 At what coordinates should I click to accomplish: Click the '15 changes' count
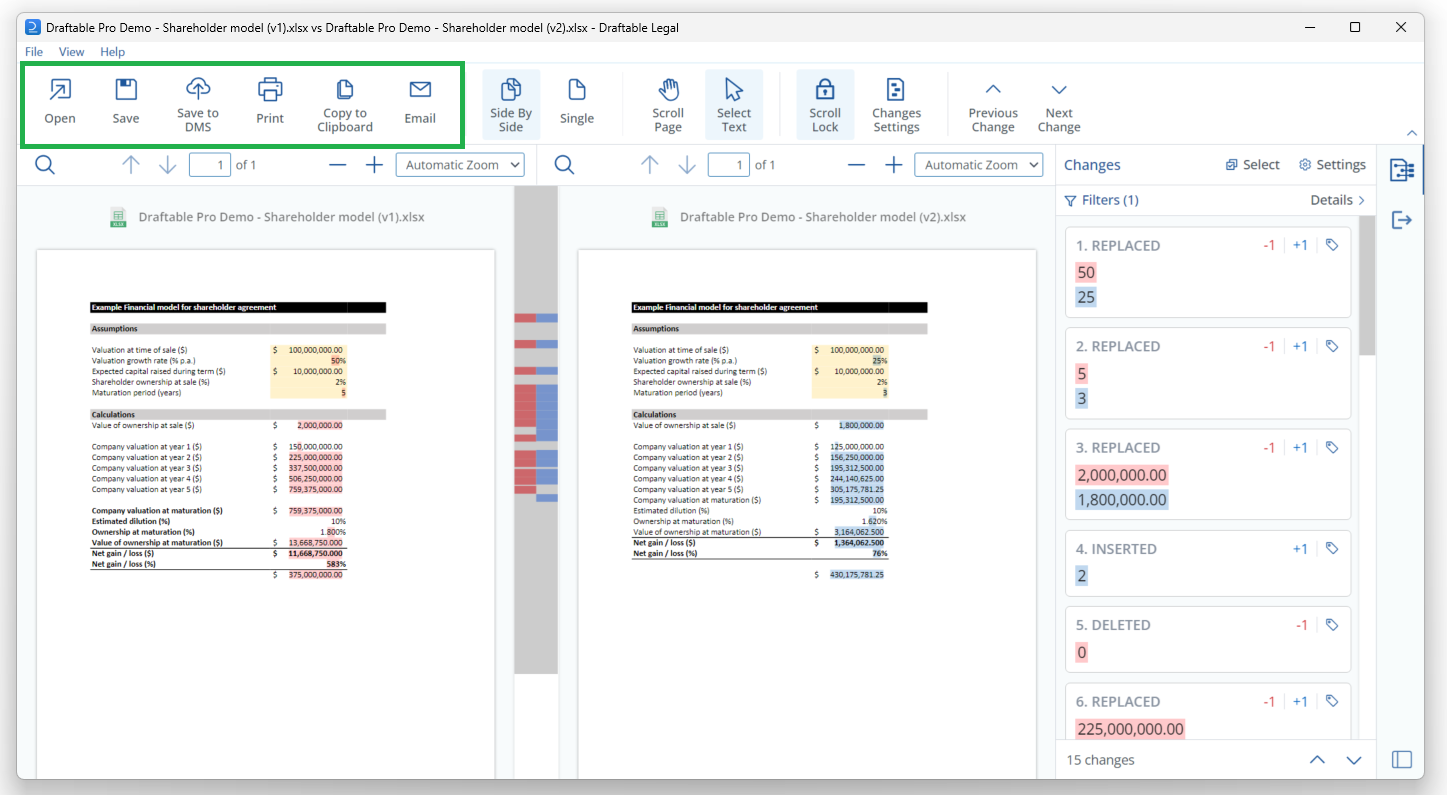(1101, 760)
